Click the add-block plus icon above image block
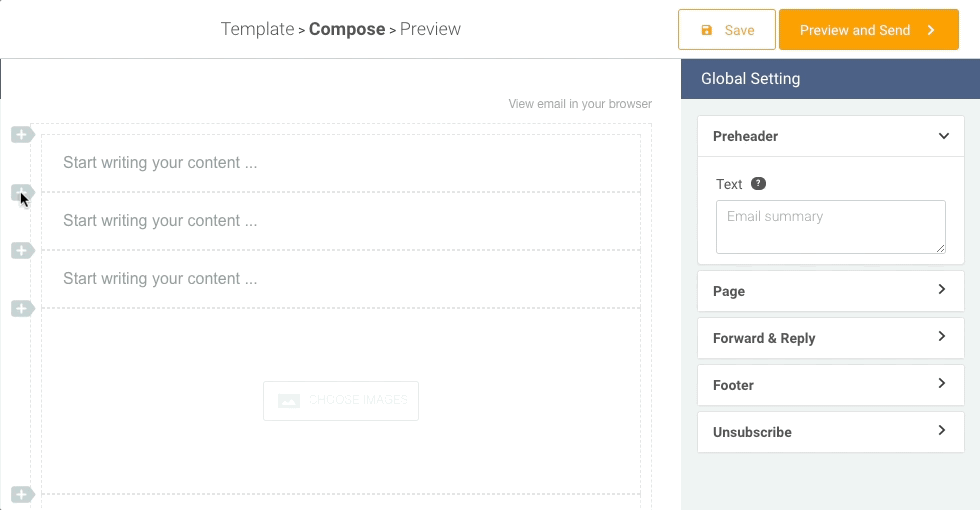The width and height of the screenshot is (980, 510). 22,309
